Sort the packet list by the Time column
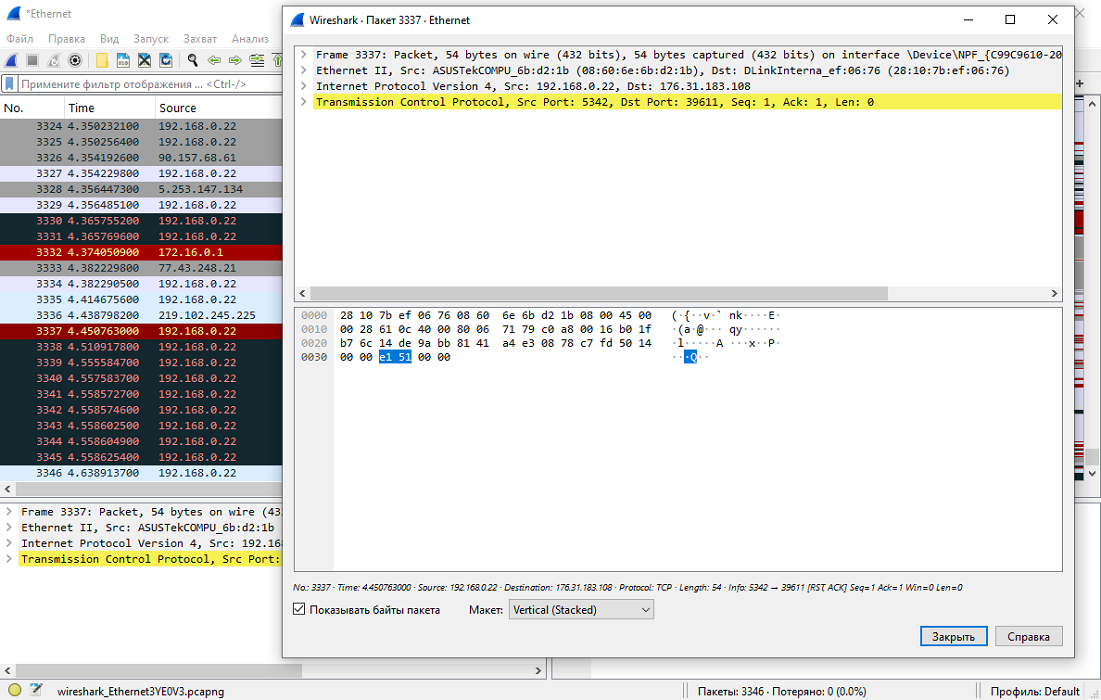 [x=110, y=107]
